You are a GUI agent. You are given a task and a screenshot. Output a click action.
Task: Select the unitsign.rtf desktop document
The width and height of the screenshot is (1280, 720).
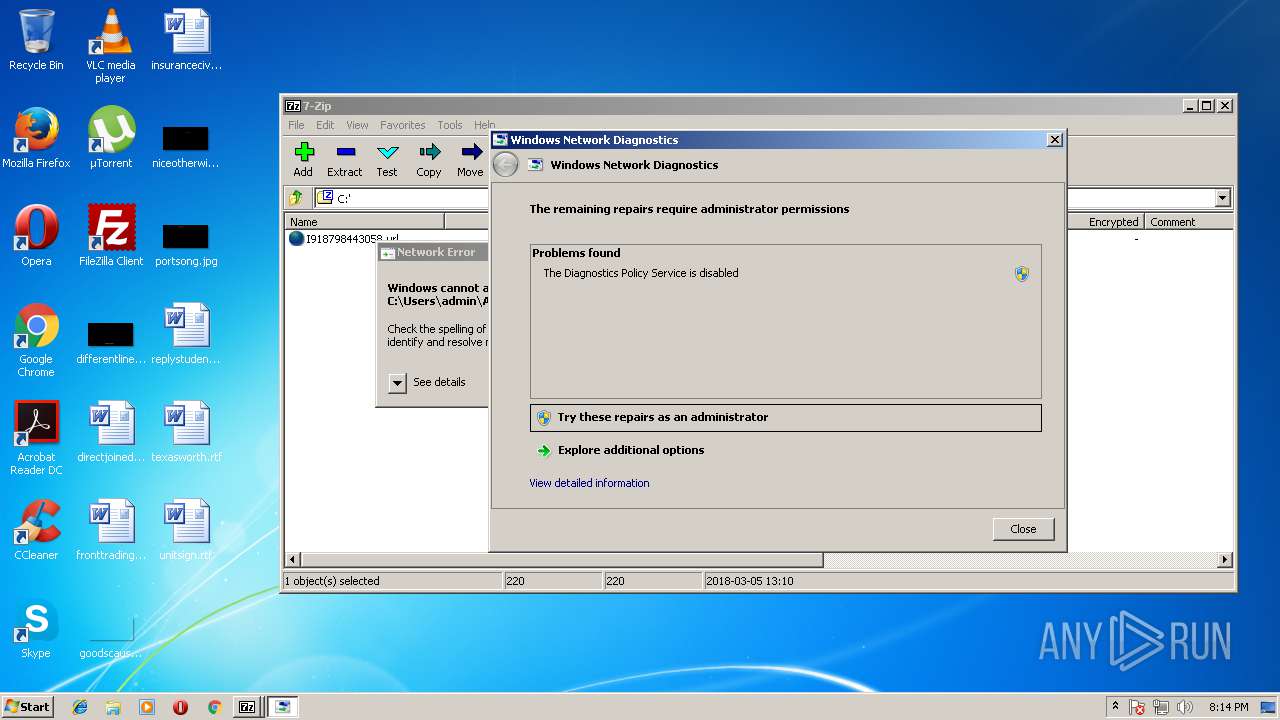186,530
